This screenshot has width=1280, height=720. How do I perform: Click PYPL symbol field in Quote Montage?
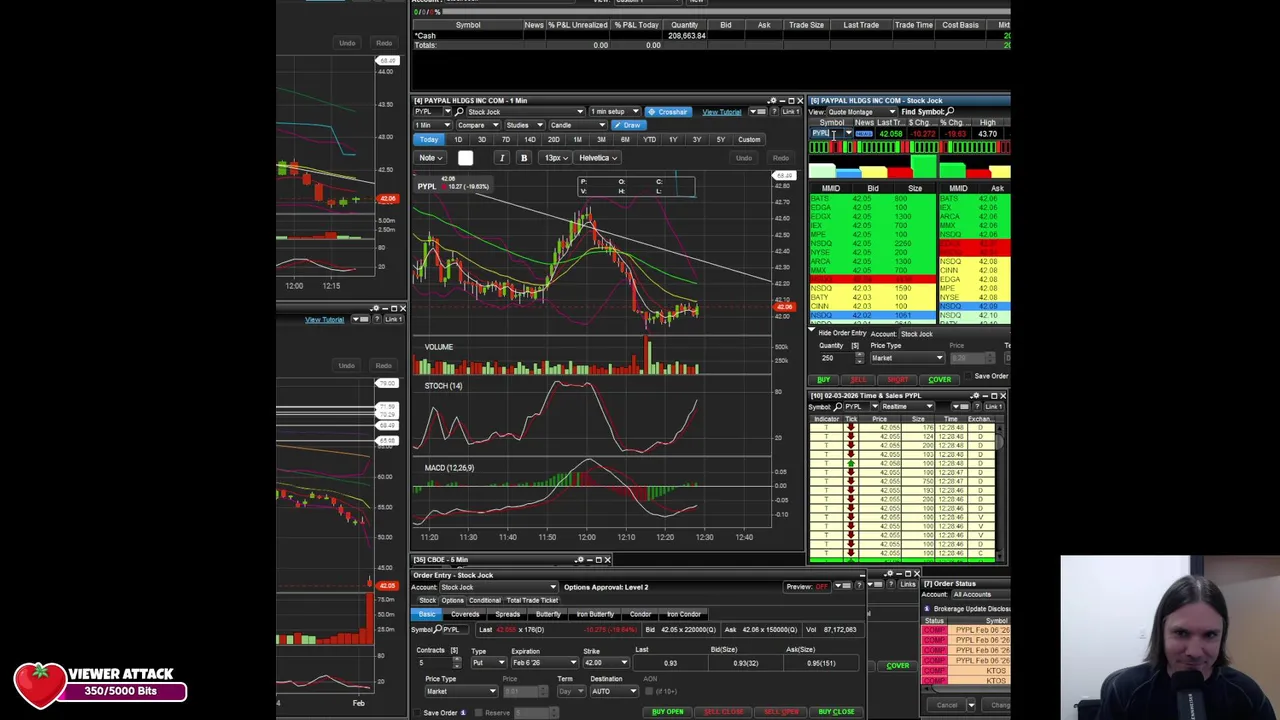point(824,134)
